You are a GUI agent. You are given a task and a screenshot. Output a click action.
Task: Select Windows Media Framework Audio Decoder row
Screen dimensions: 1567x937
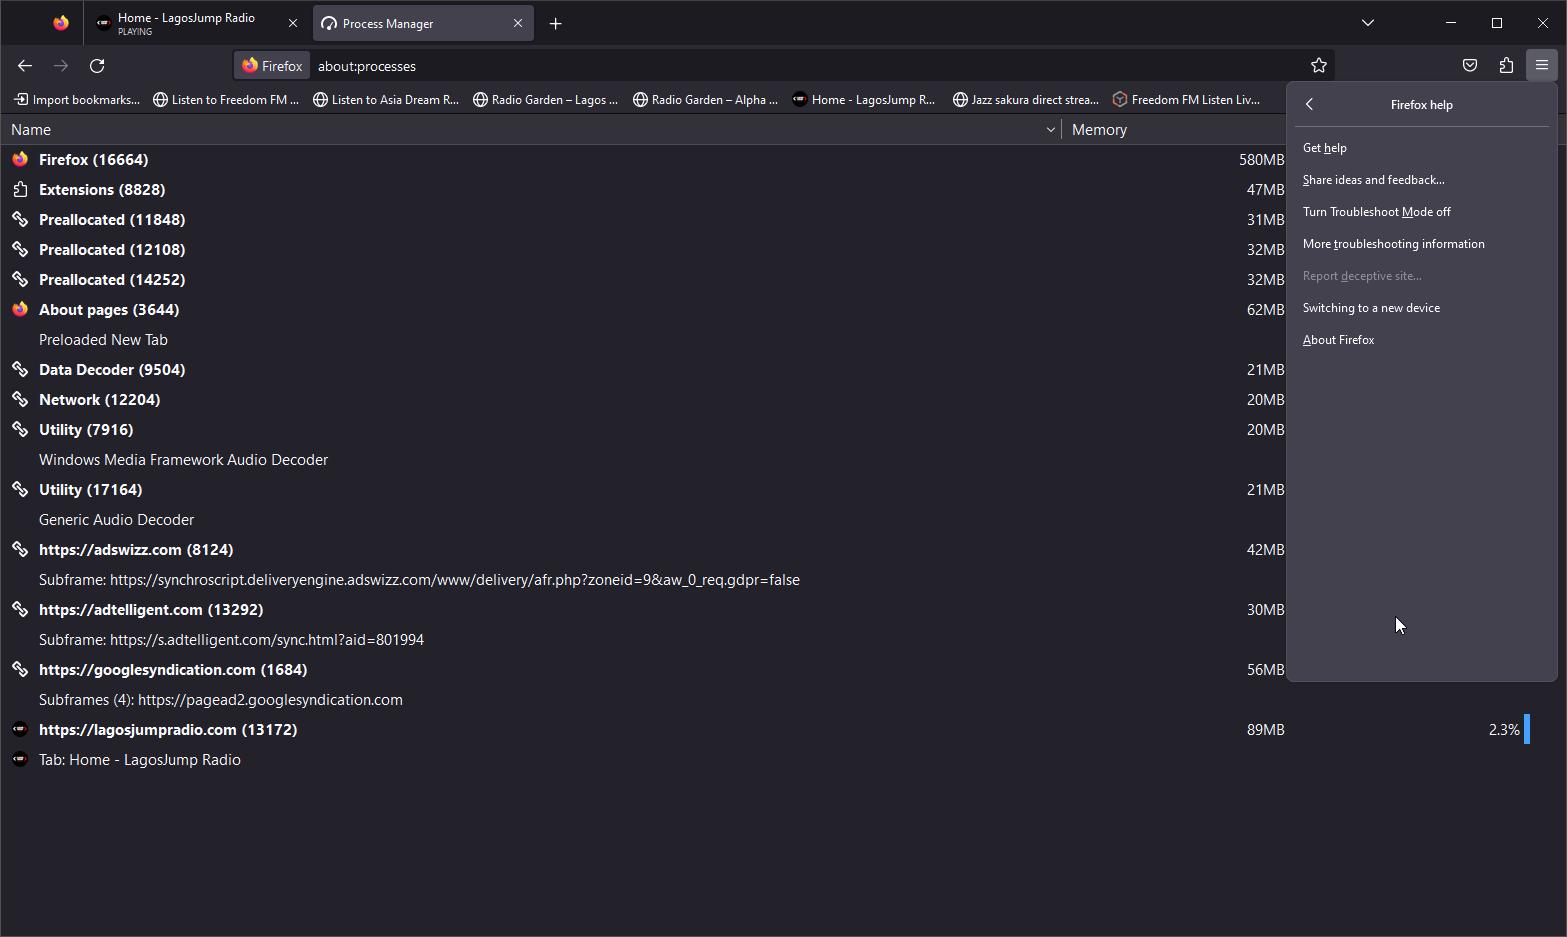(643, 459)
